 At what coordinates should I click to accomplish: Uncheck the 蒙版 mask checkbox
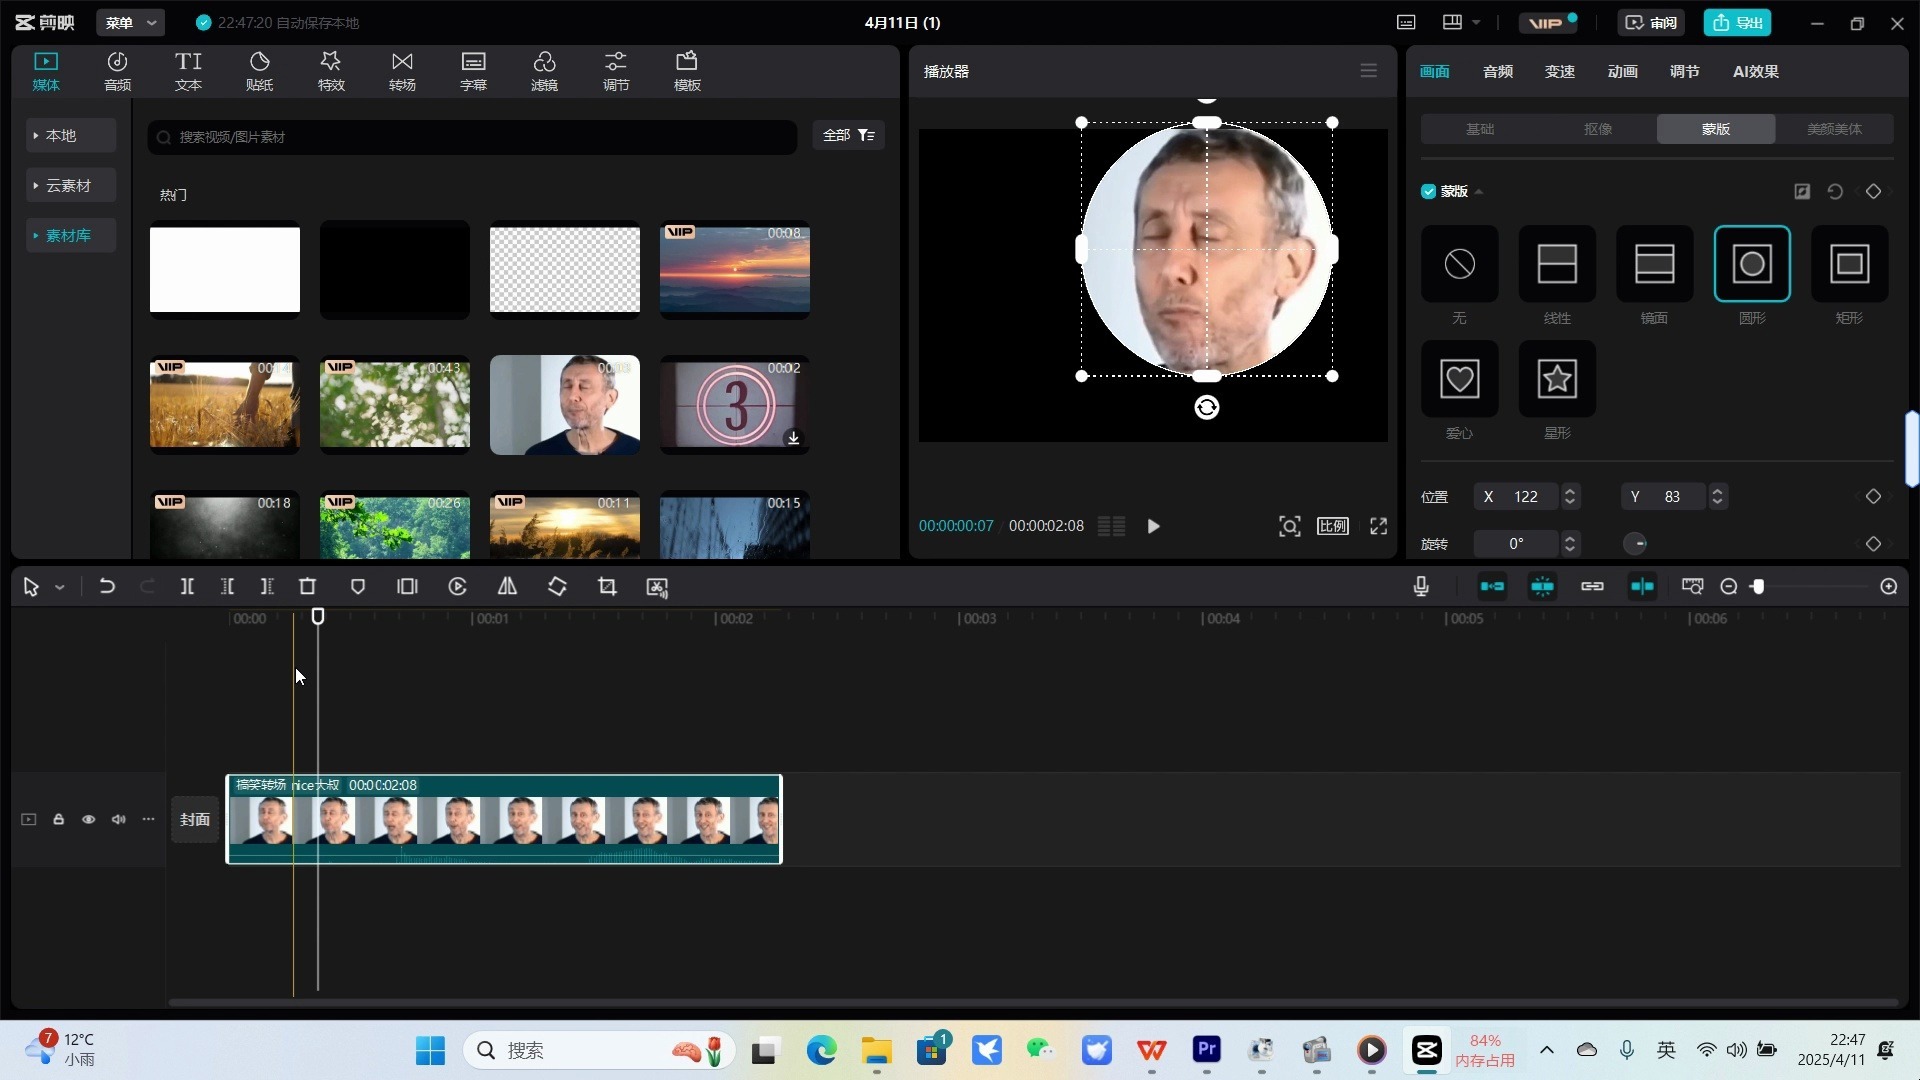(1428, 191)
